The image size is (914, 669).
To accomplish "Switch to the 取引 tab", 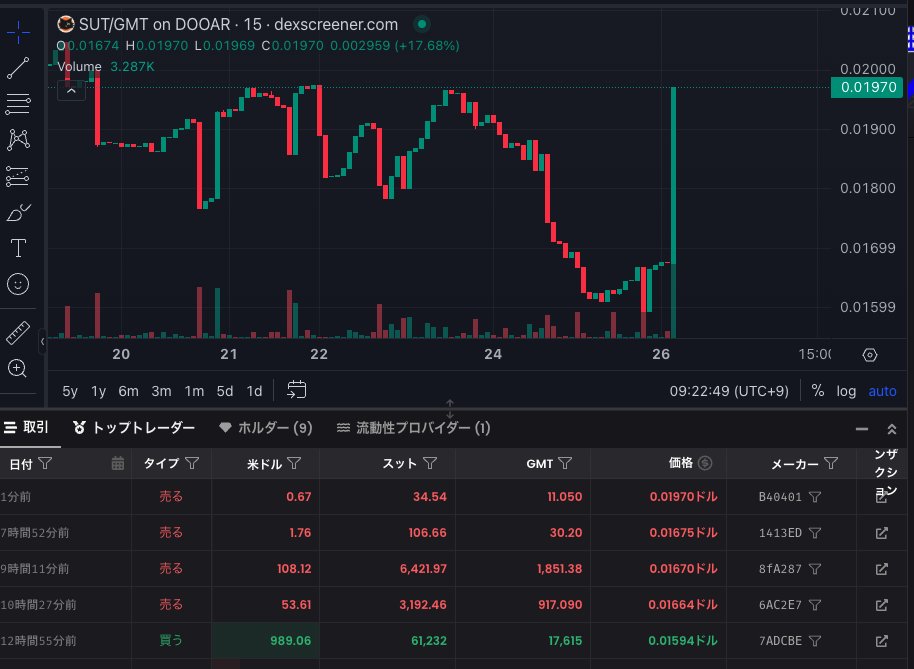I will pos(26,427).
